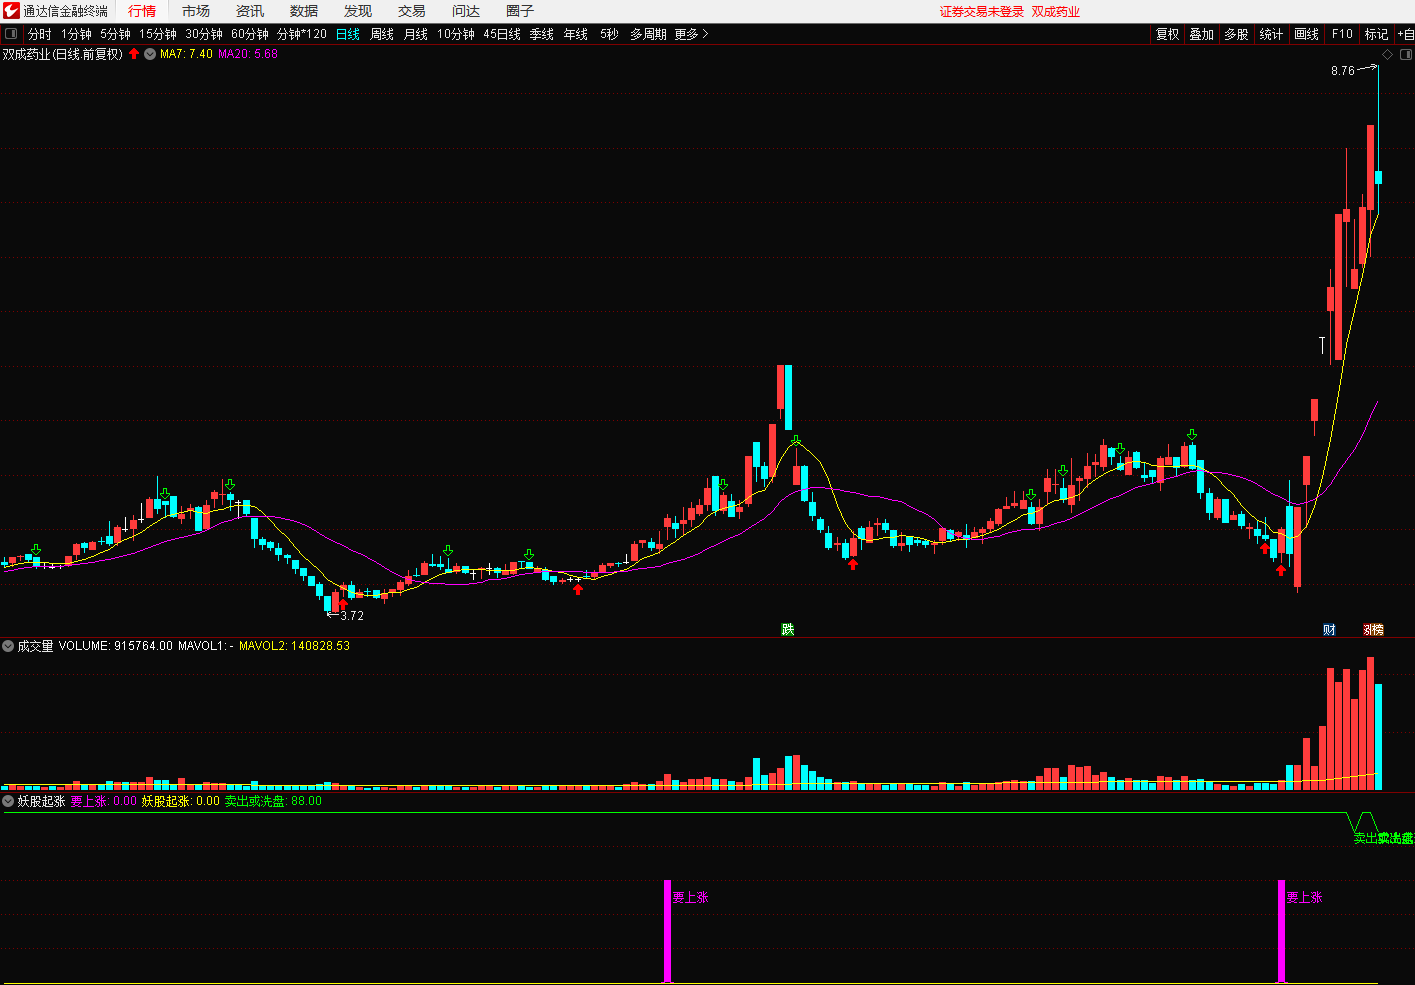Click the red up arrow beside 双成药业 title
The height and width of the screenshot is (985, 1415).
click(134, 54)
